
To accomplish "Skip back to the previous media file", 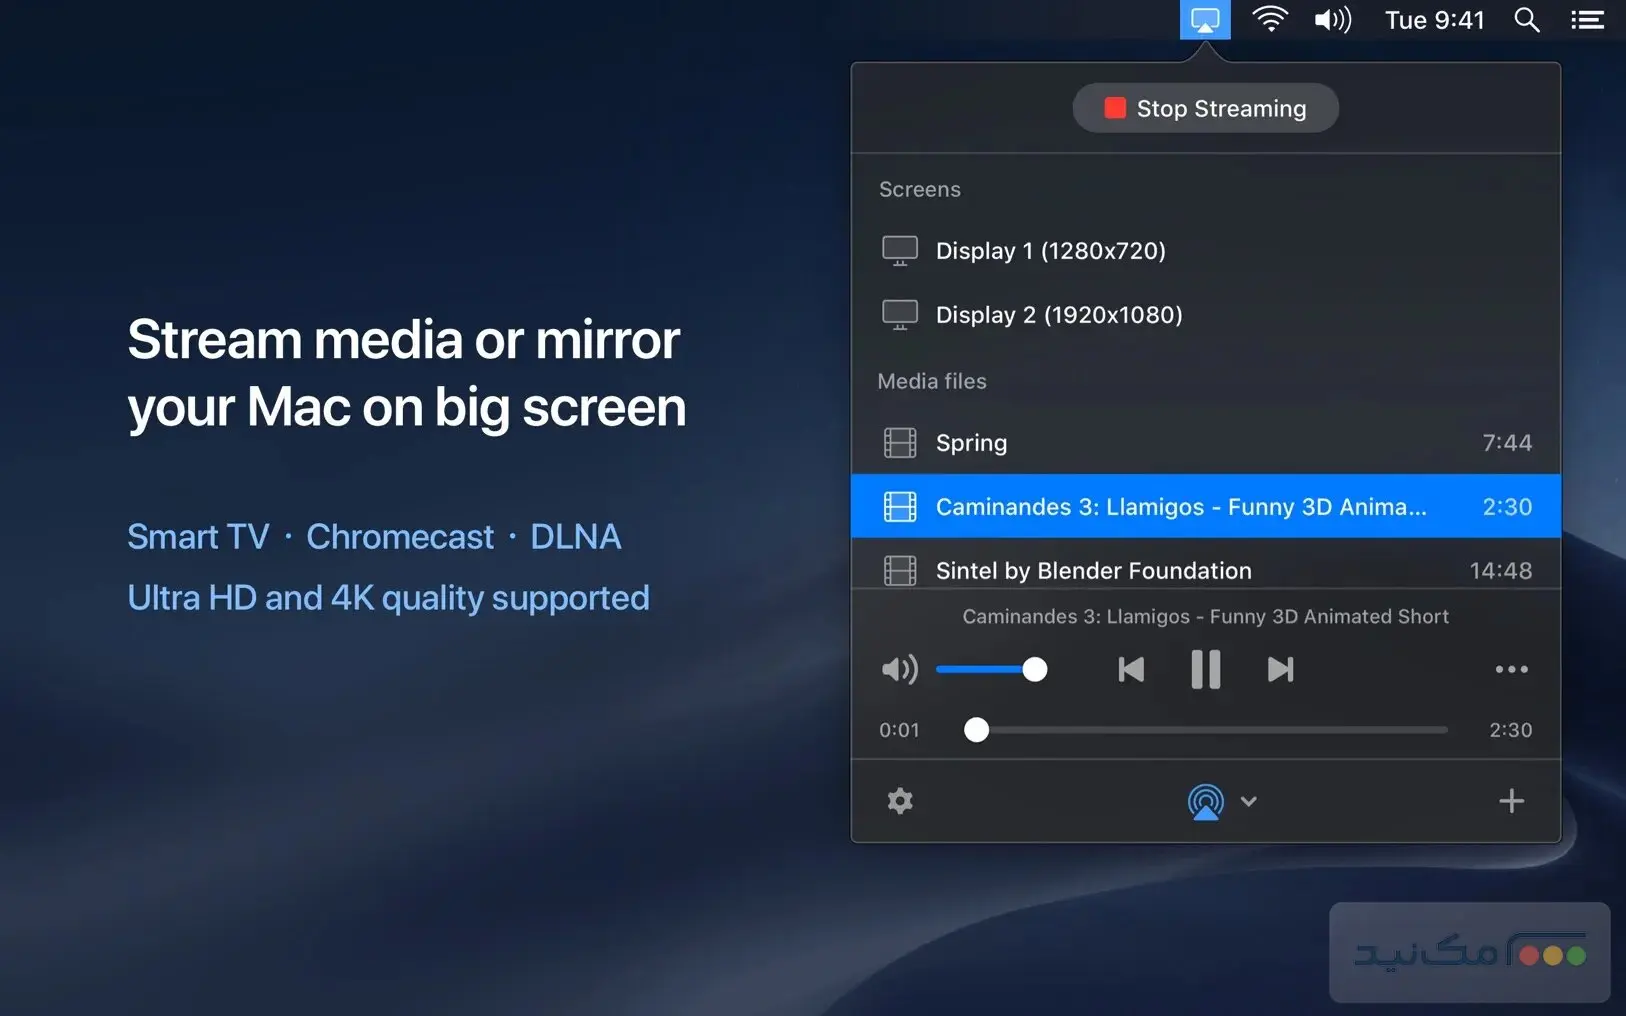I will (x=1130, y=669).
